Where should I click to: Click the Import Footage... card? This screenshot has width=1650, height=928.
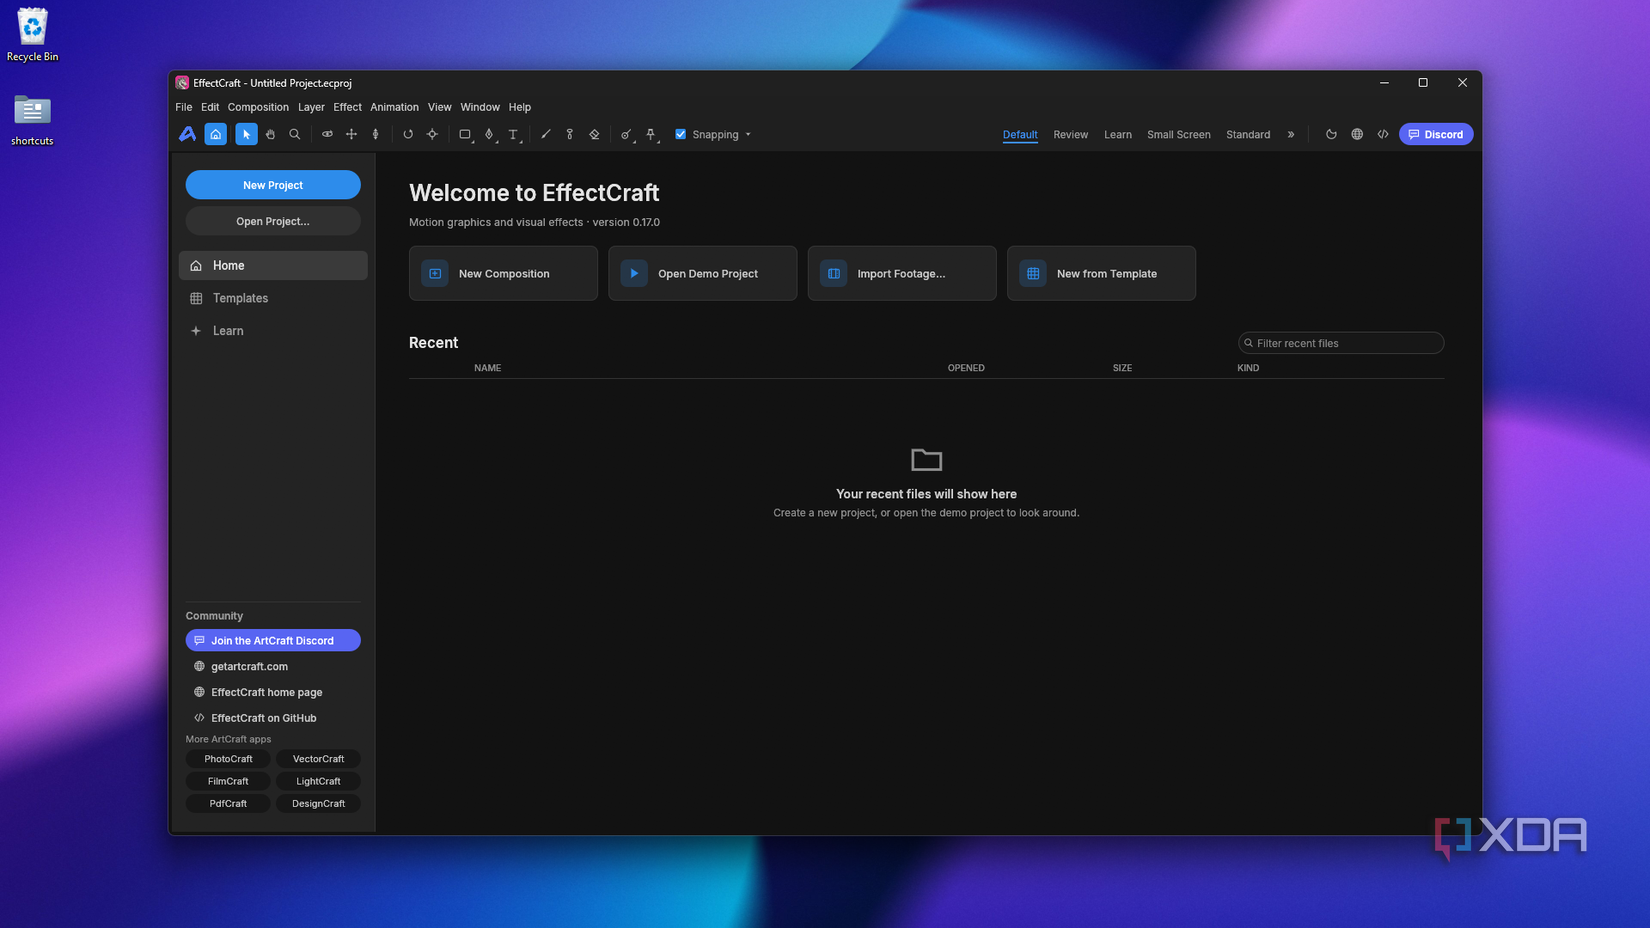(902, 273)
